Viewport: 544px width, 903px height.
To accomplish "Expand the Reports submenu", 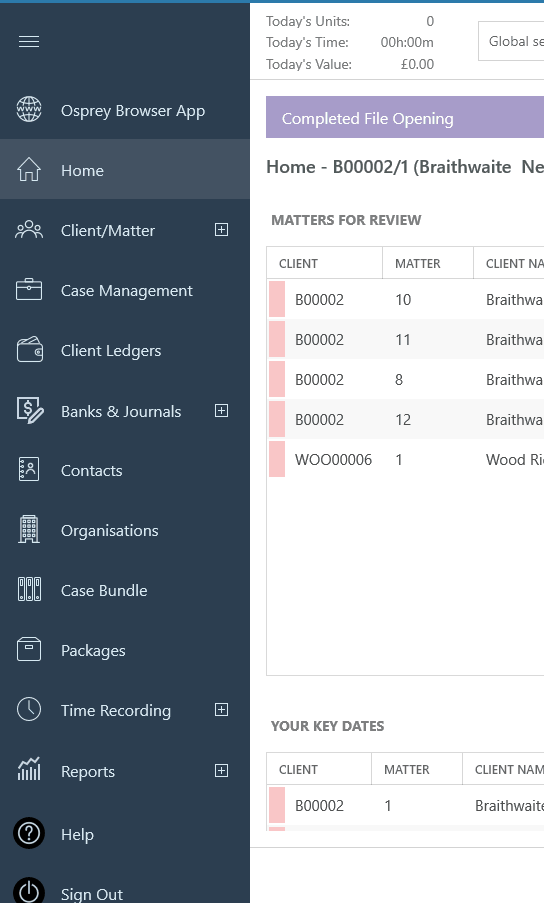I will [x=221, y=771].
